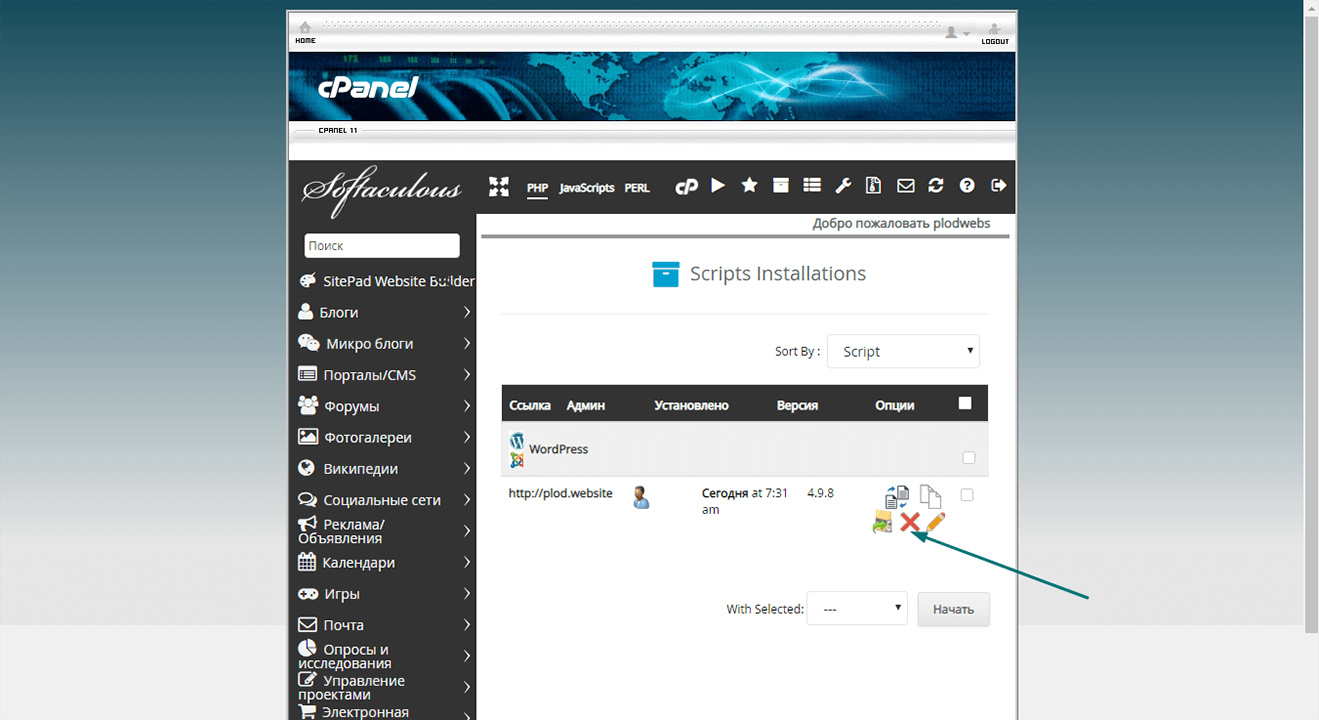The width and height of the screenshot is (1319, 720).
Task: Click the envelope email settings icon
Action: click(x=905, y=185)
